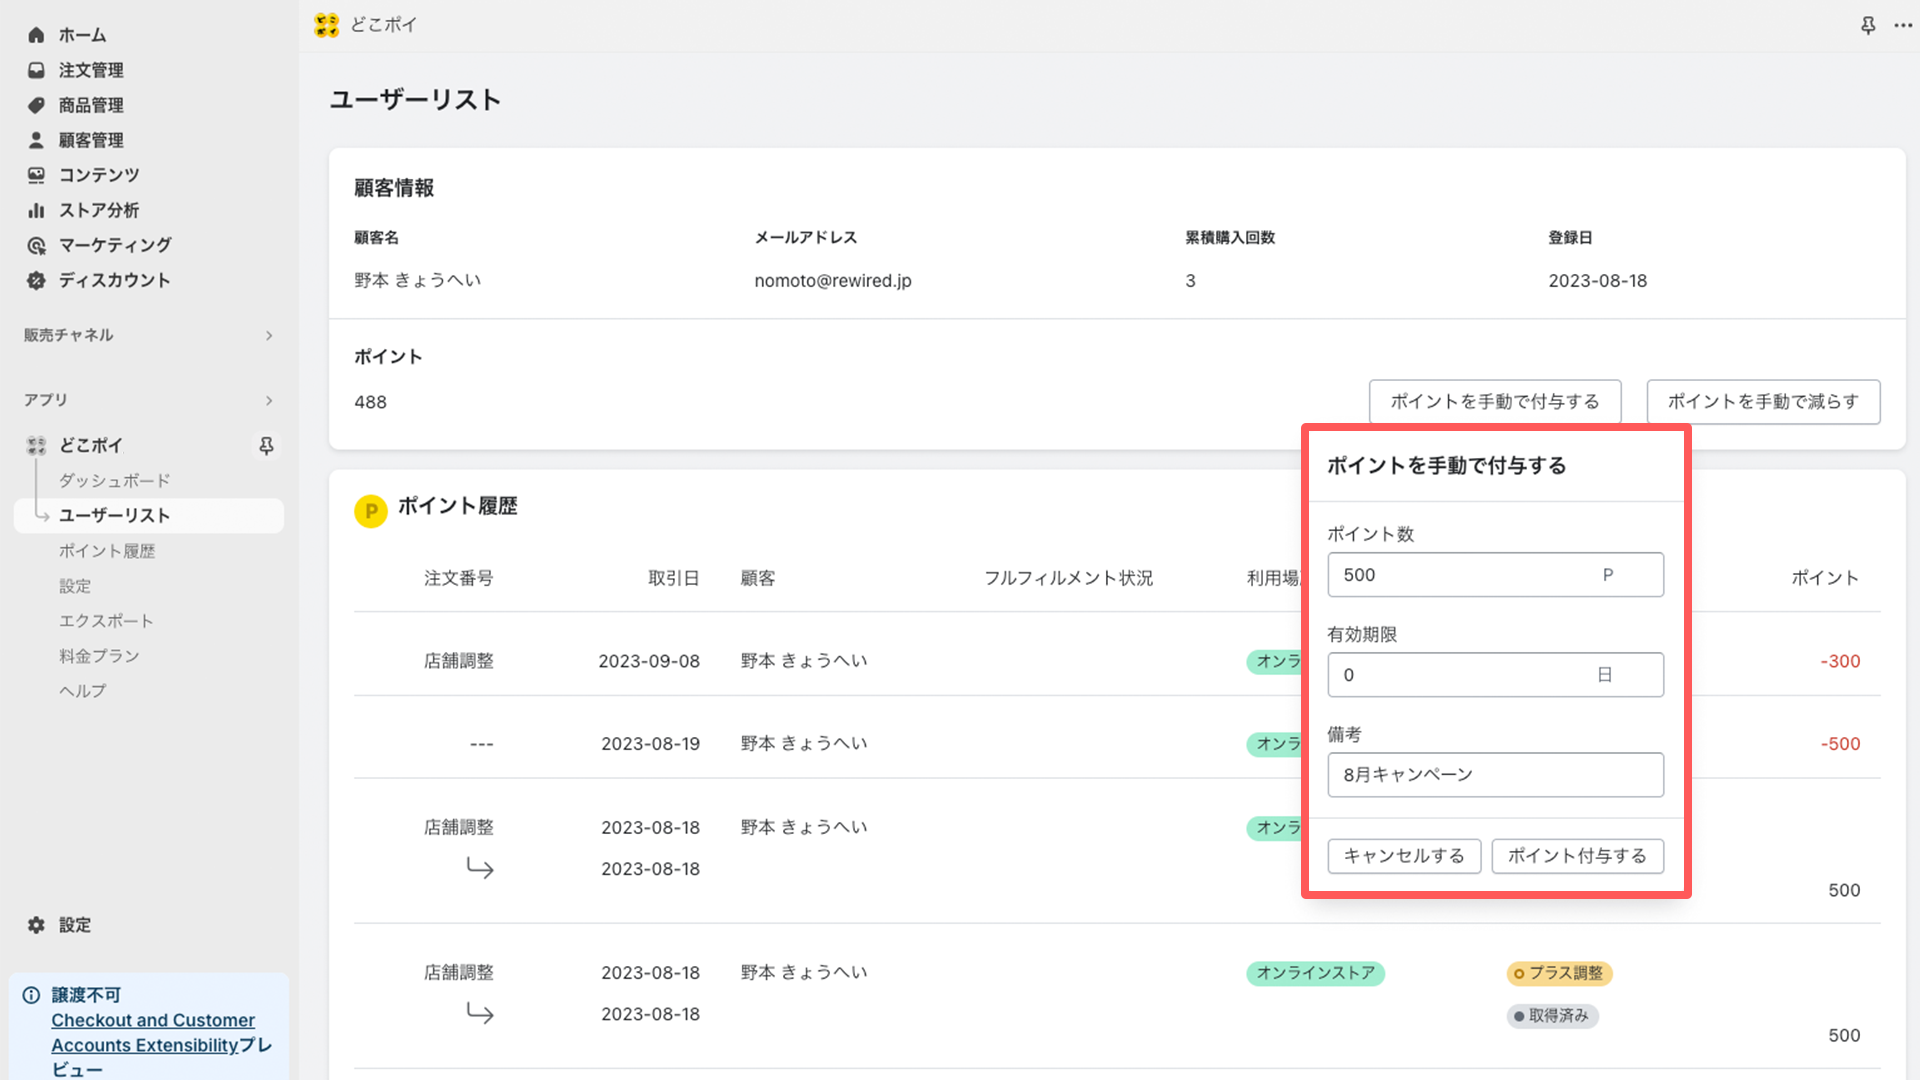
Task: Click the 2023-08-19 transaction date
Action: coord(650,744)
